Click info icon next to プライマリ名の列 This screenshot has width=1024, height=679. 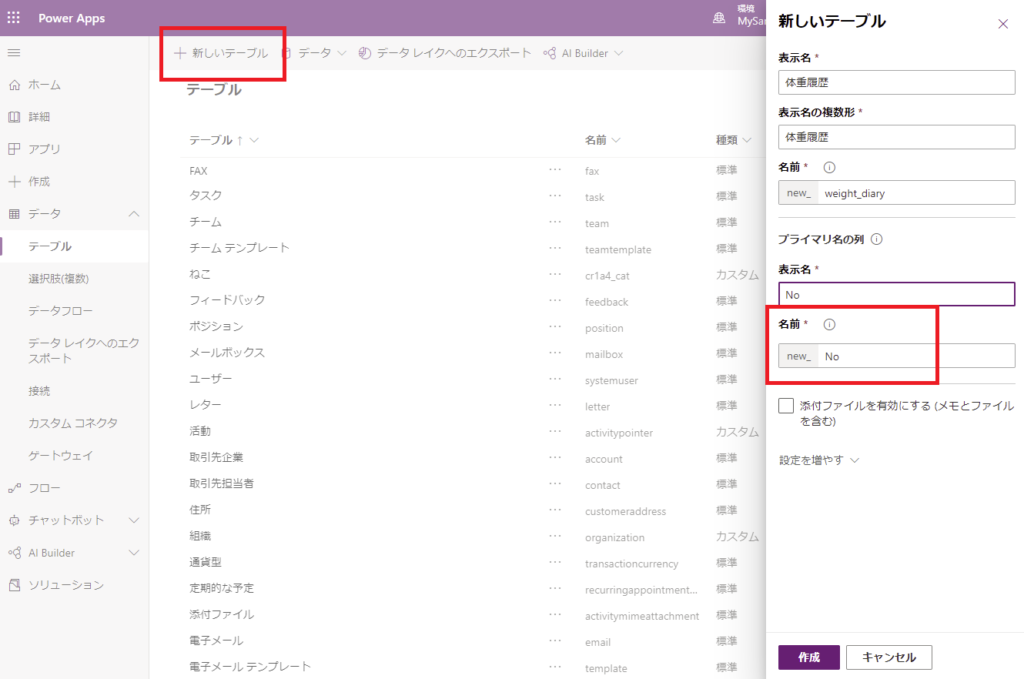pyautogui.click(x=876, y=239)
